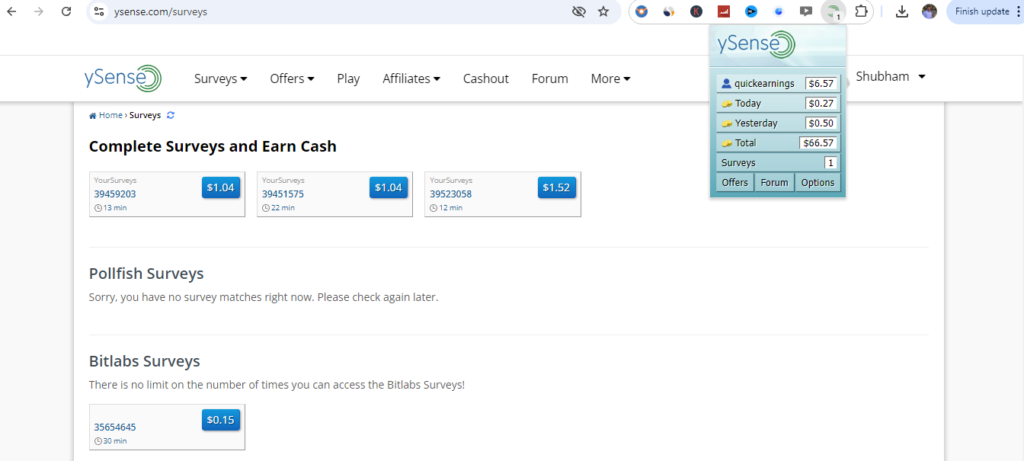The width and height of the screenshot is (1024, 461).
Task: Go back to the previous page
Action: click(x=12, y=11)
